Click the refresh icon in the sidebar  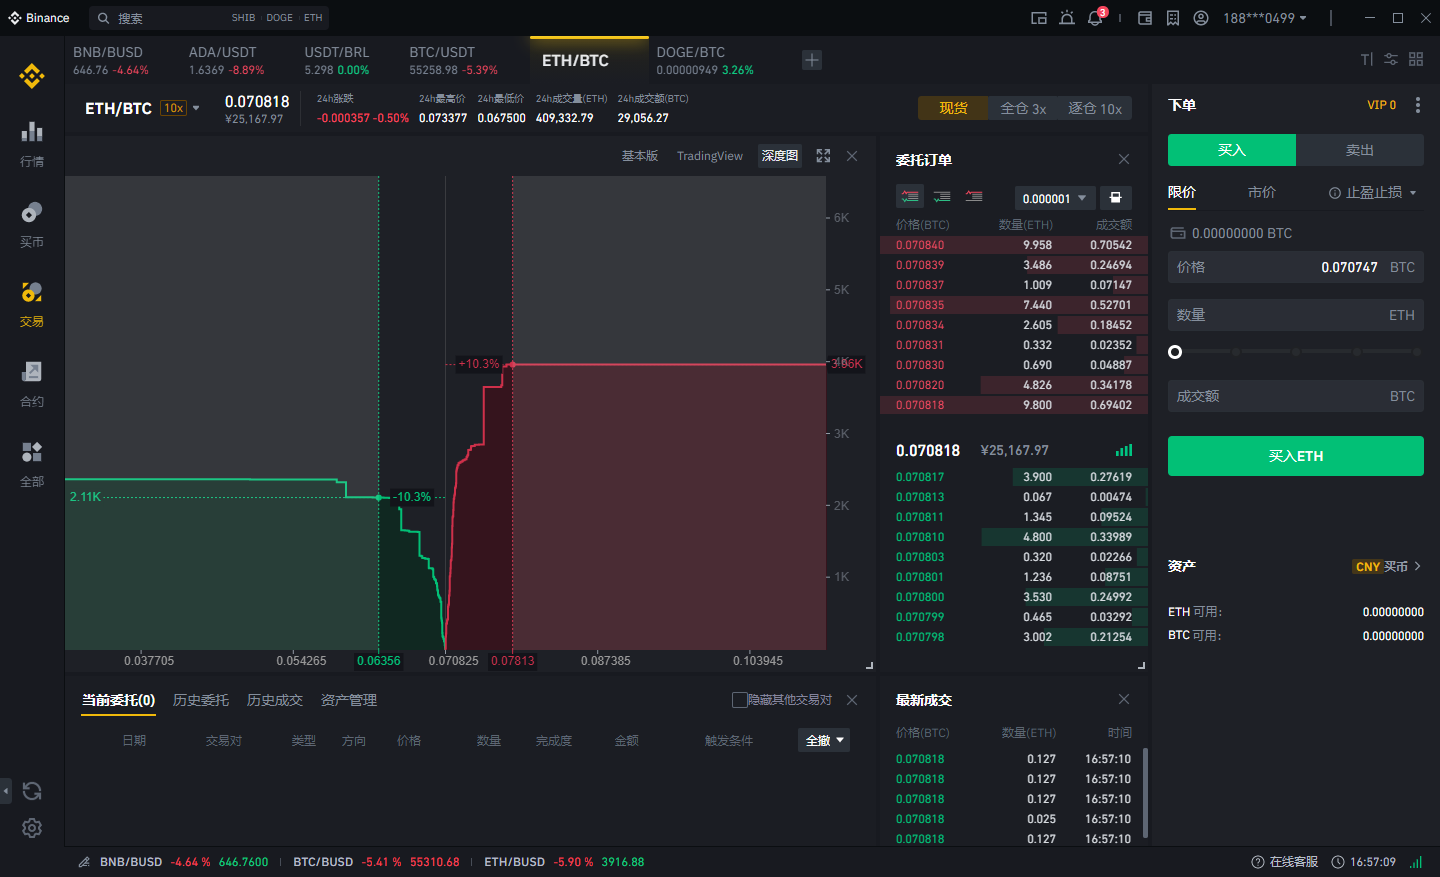[32, 791]
